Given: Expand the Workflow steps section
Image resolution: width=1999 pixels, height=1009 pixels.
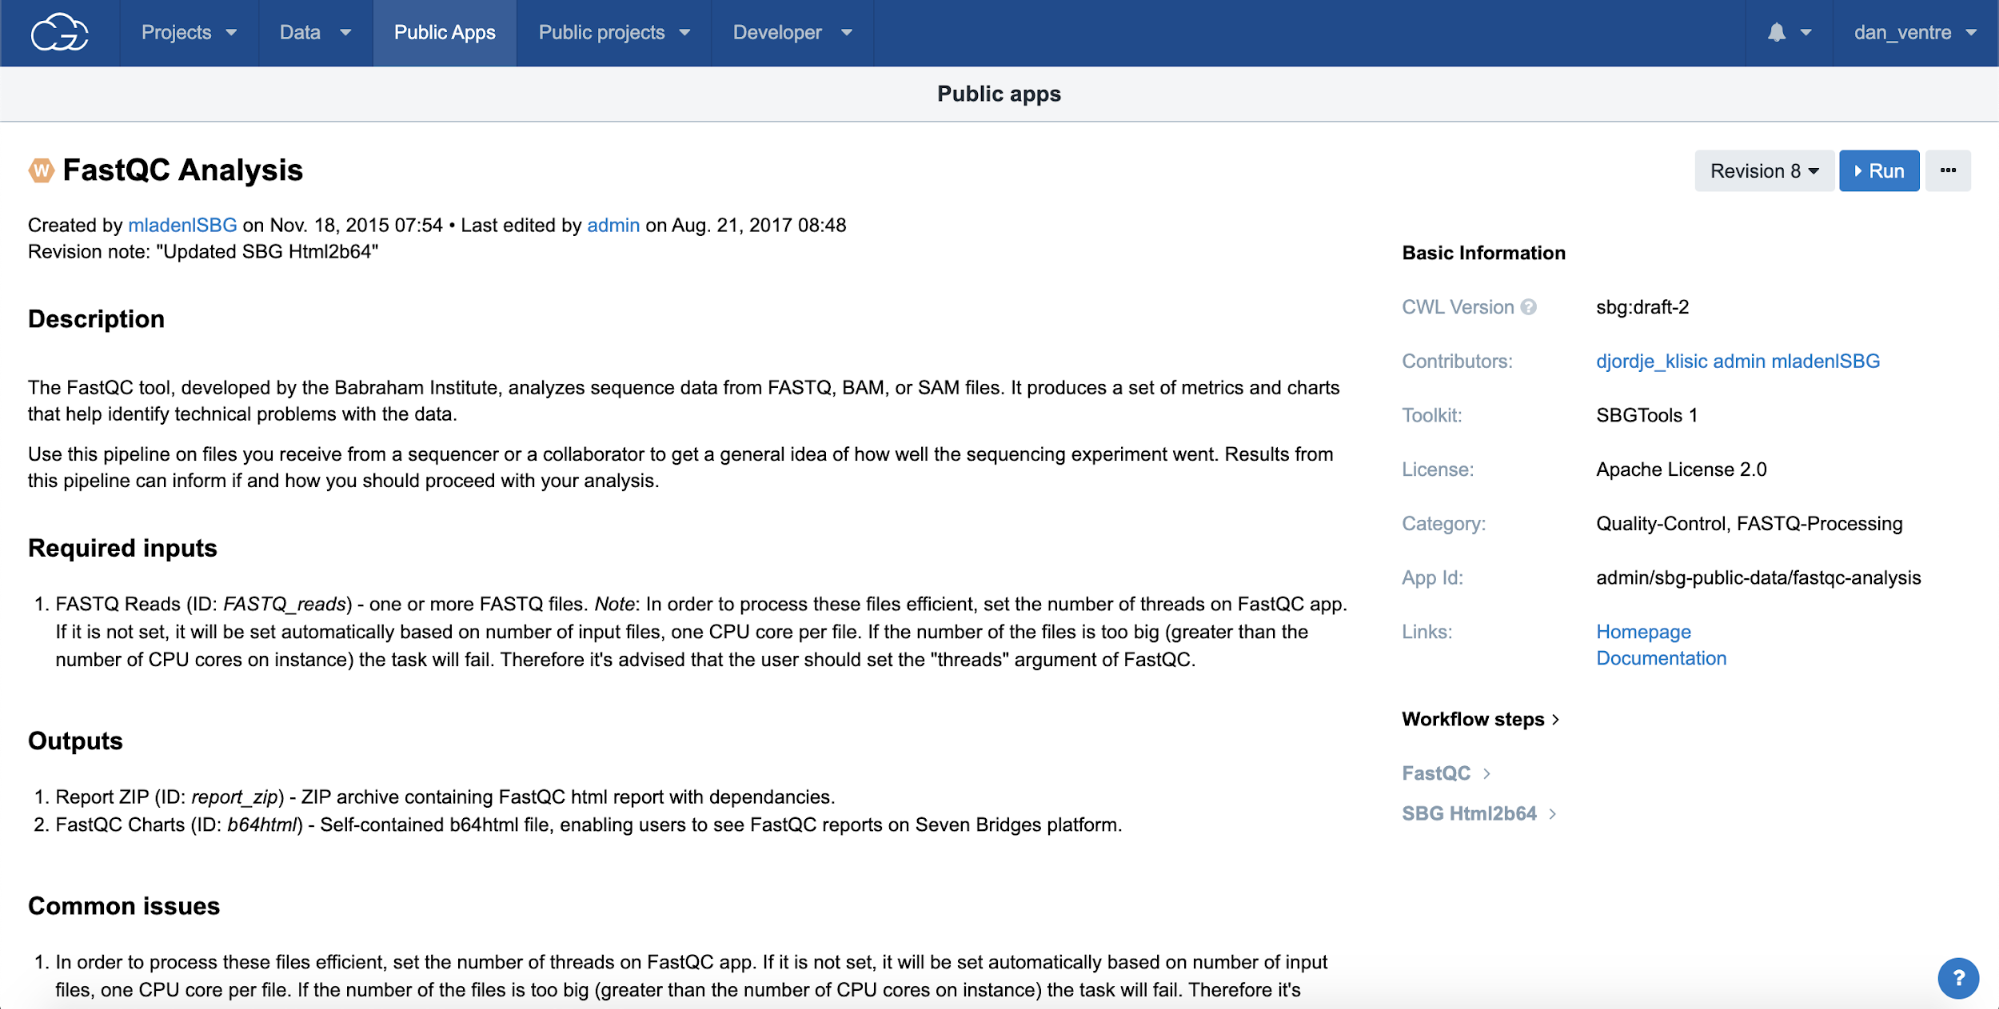Looking at the screenshot, I should click(1480, 719).
